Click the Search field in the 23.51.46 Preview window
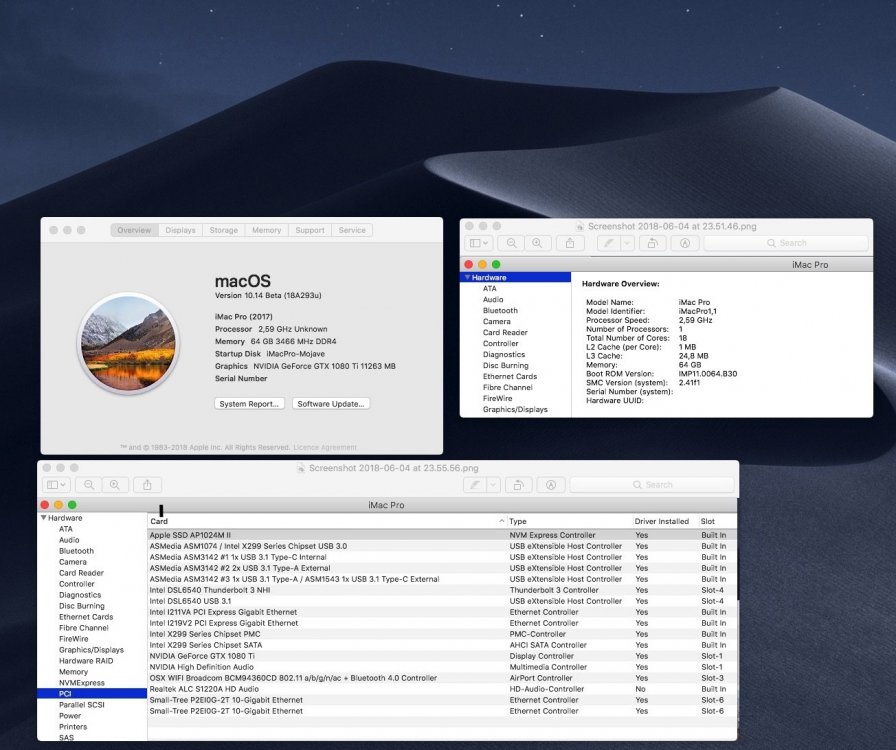 click(x=786, y=243)
